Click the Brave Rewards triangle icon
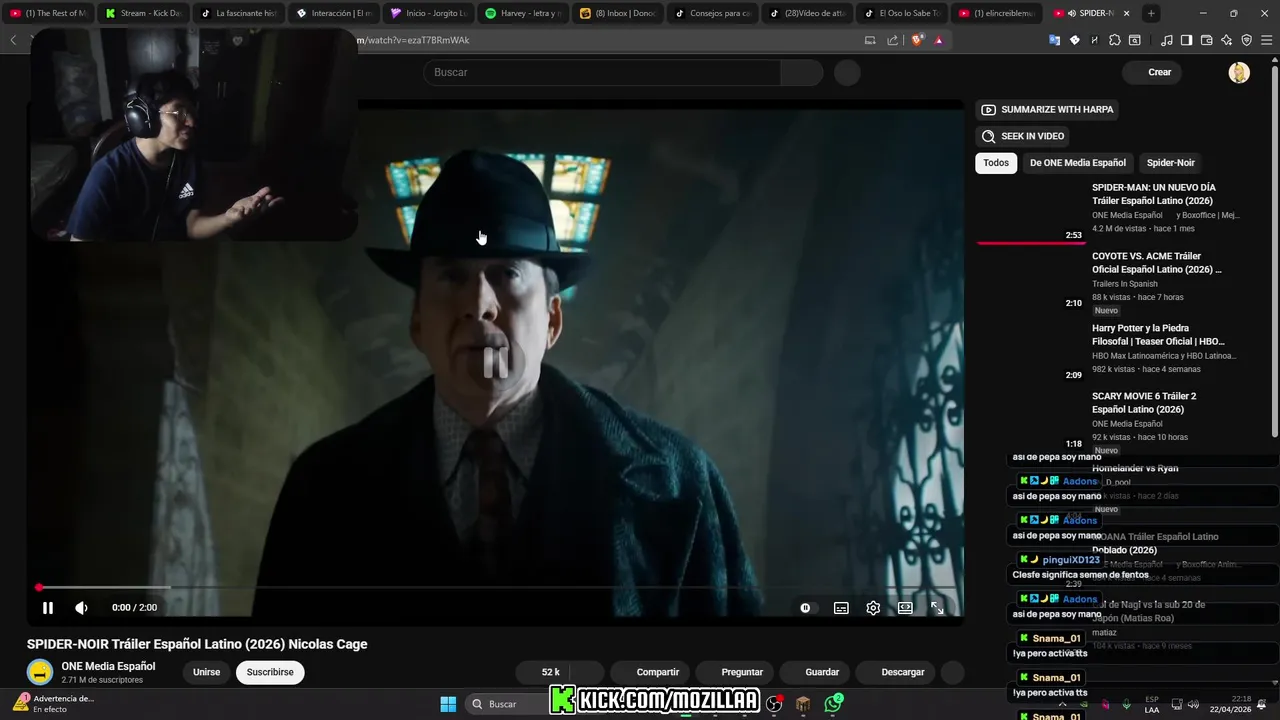The height and width of the screenshot is (720, 1280). click(x=938, y=40)
